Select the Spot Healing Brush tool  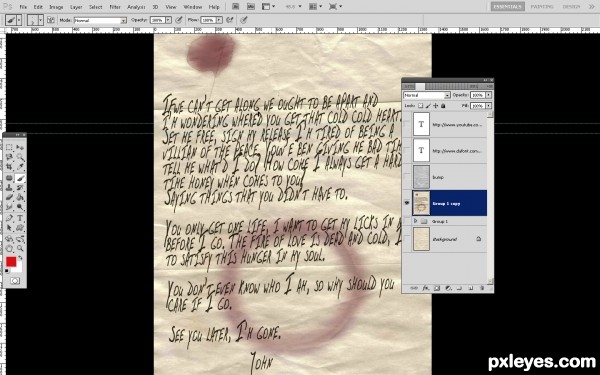[x=9, y=178]
